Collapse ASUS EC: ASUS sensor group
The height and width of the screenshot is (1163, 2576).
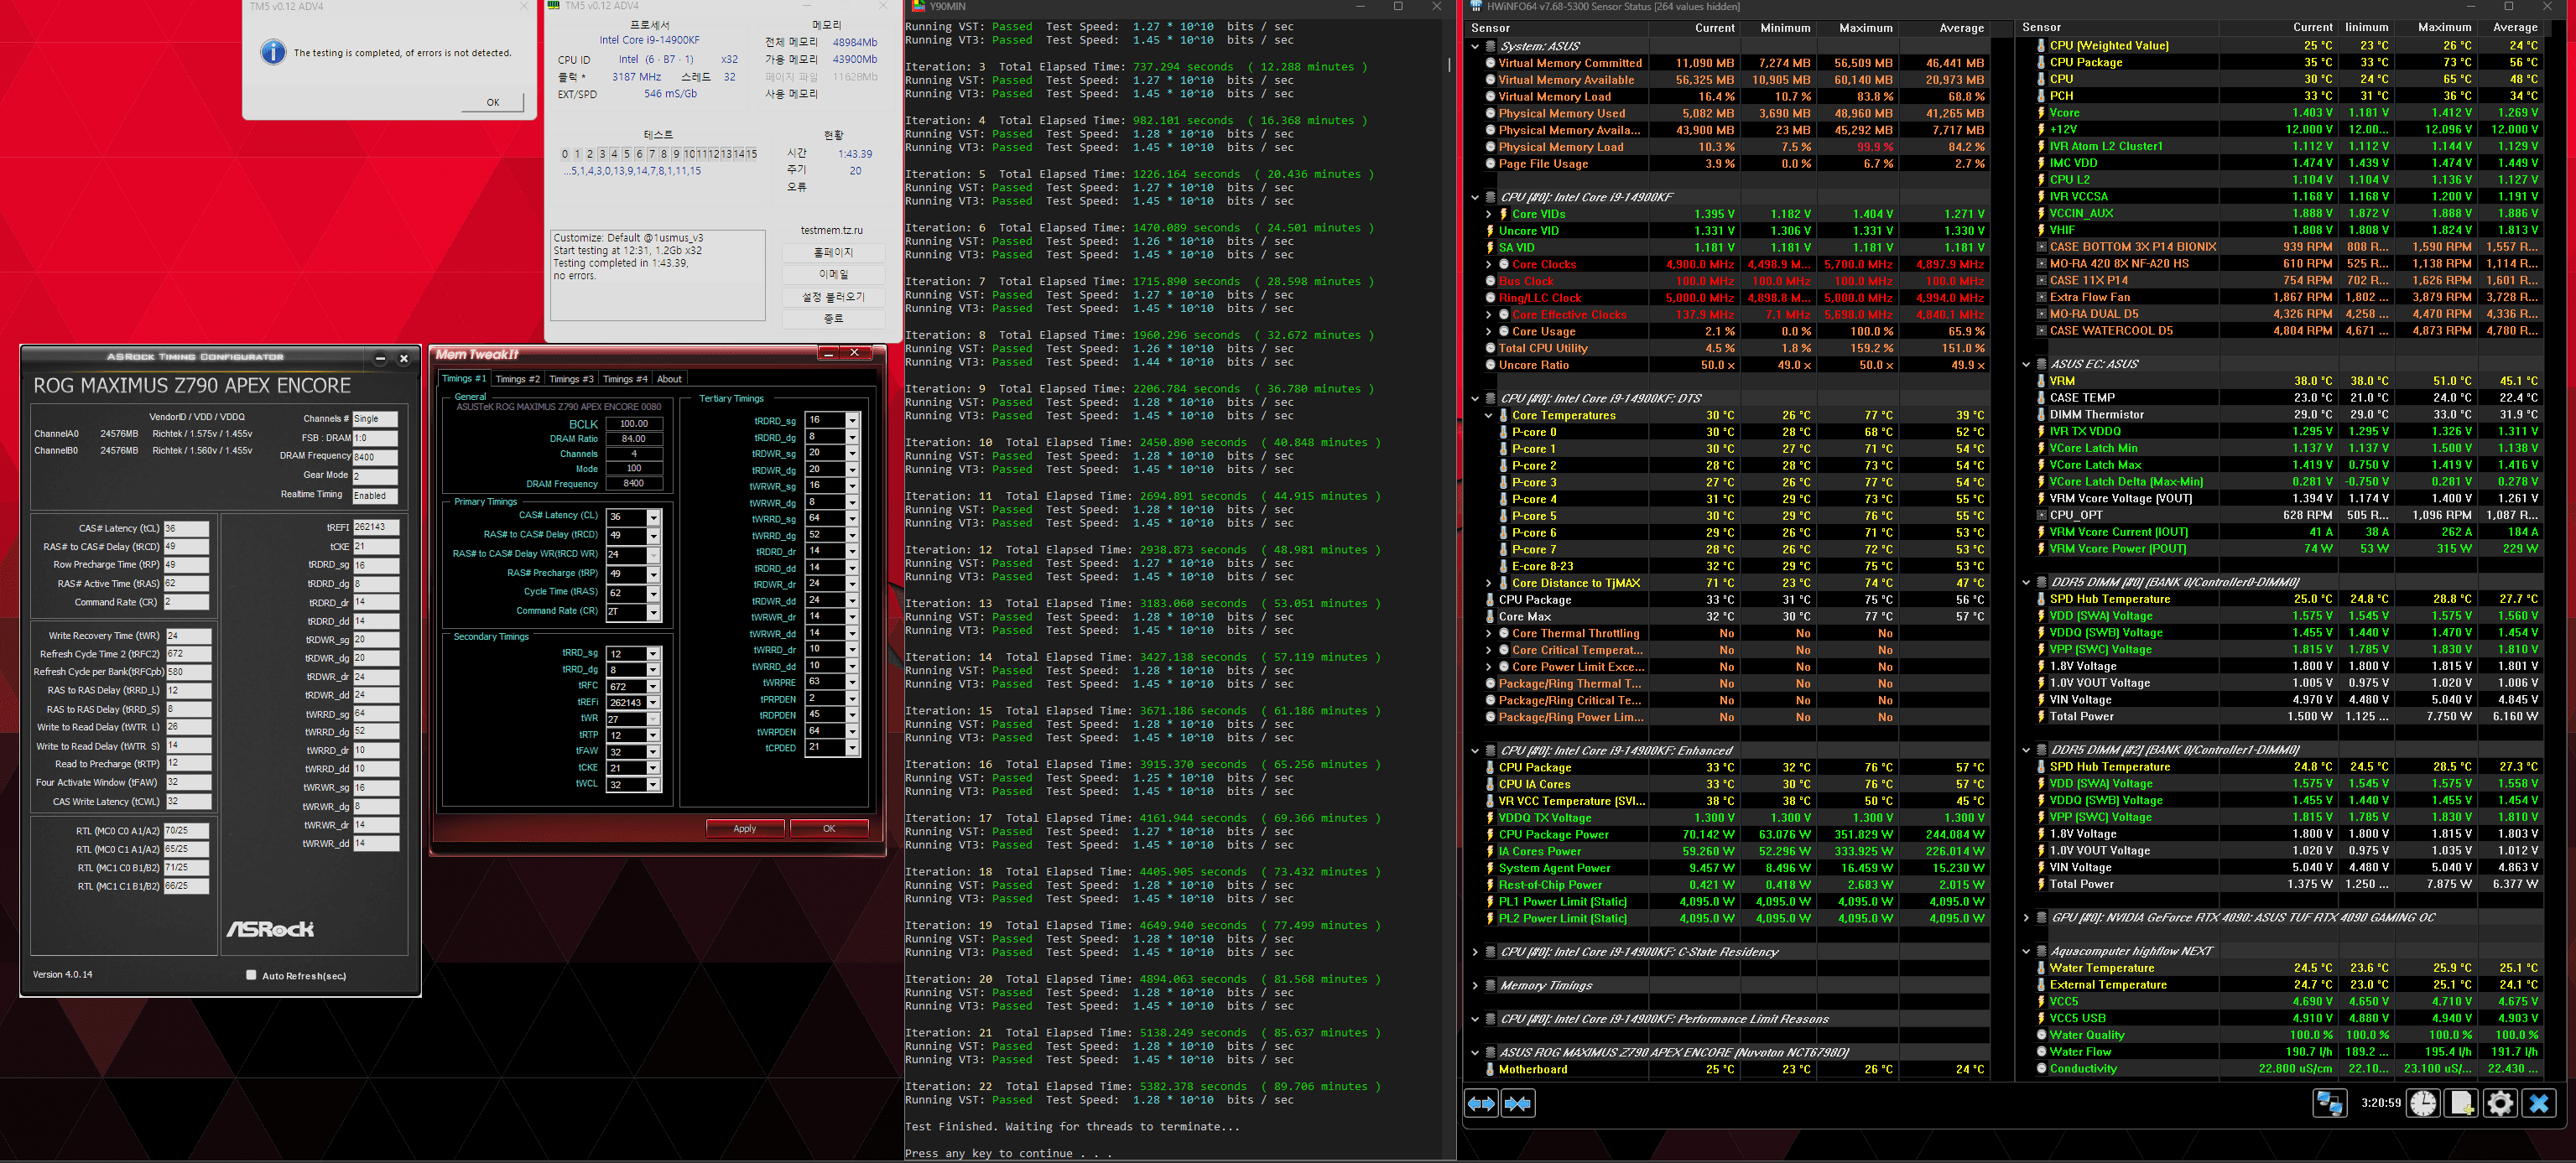coord(2026,364)
